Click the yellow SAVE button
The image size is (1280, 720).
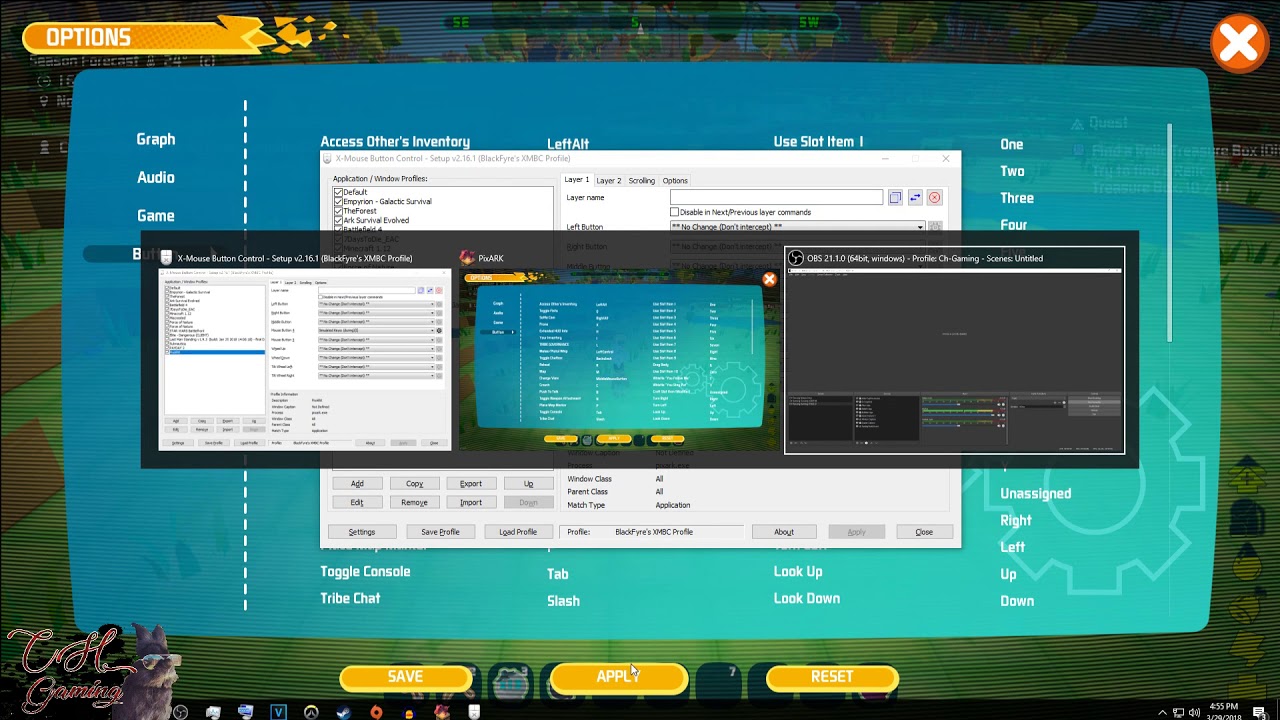405,677
